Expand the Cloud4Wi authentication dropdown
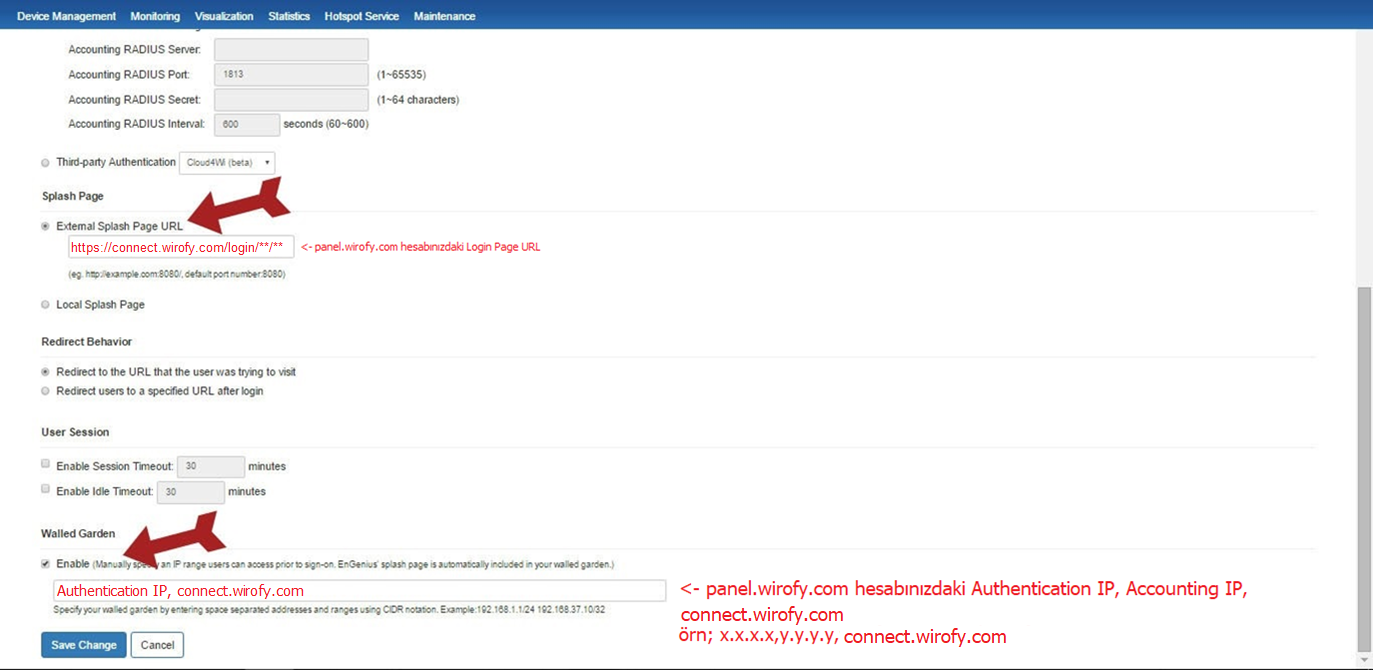 tap(227, 163)
